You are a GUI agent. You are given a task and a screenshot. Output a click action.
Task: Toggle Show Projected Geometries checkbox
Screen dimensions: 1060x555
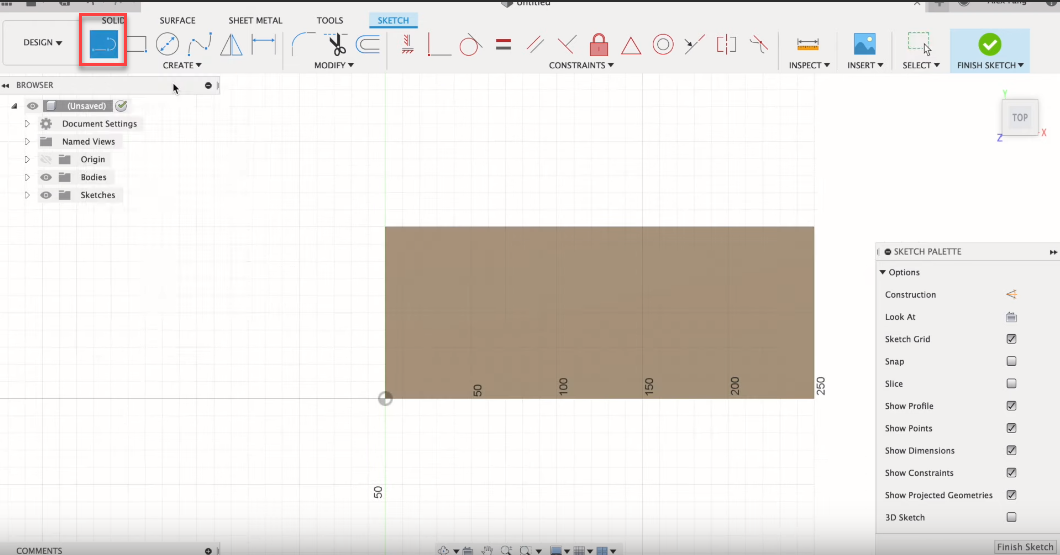[x=1011, y=496]
